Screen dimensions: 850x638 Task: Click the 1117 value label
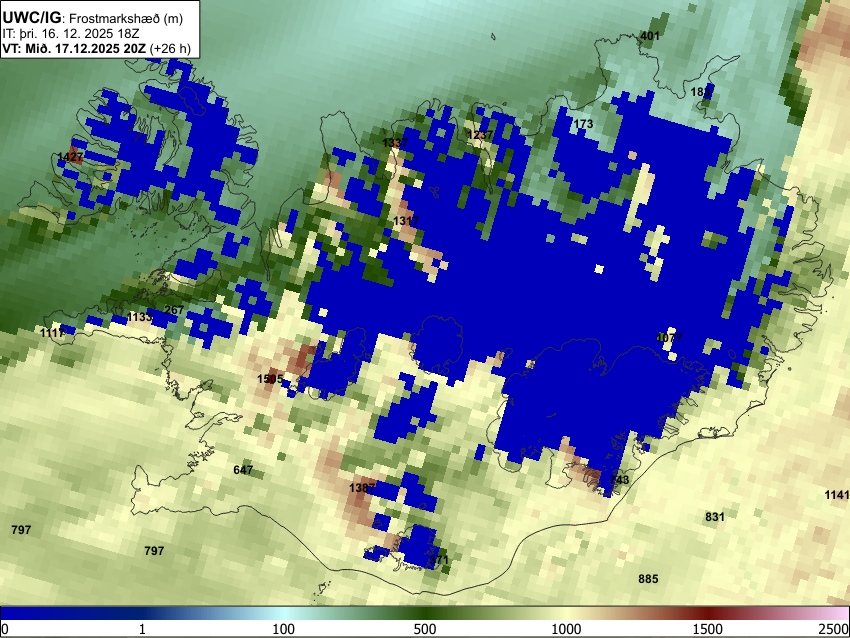tap(53, 333)
